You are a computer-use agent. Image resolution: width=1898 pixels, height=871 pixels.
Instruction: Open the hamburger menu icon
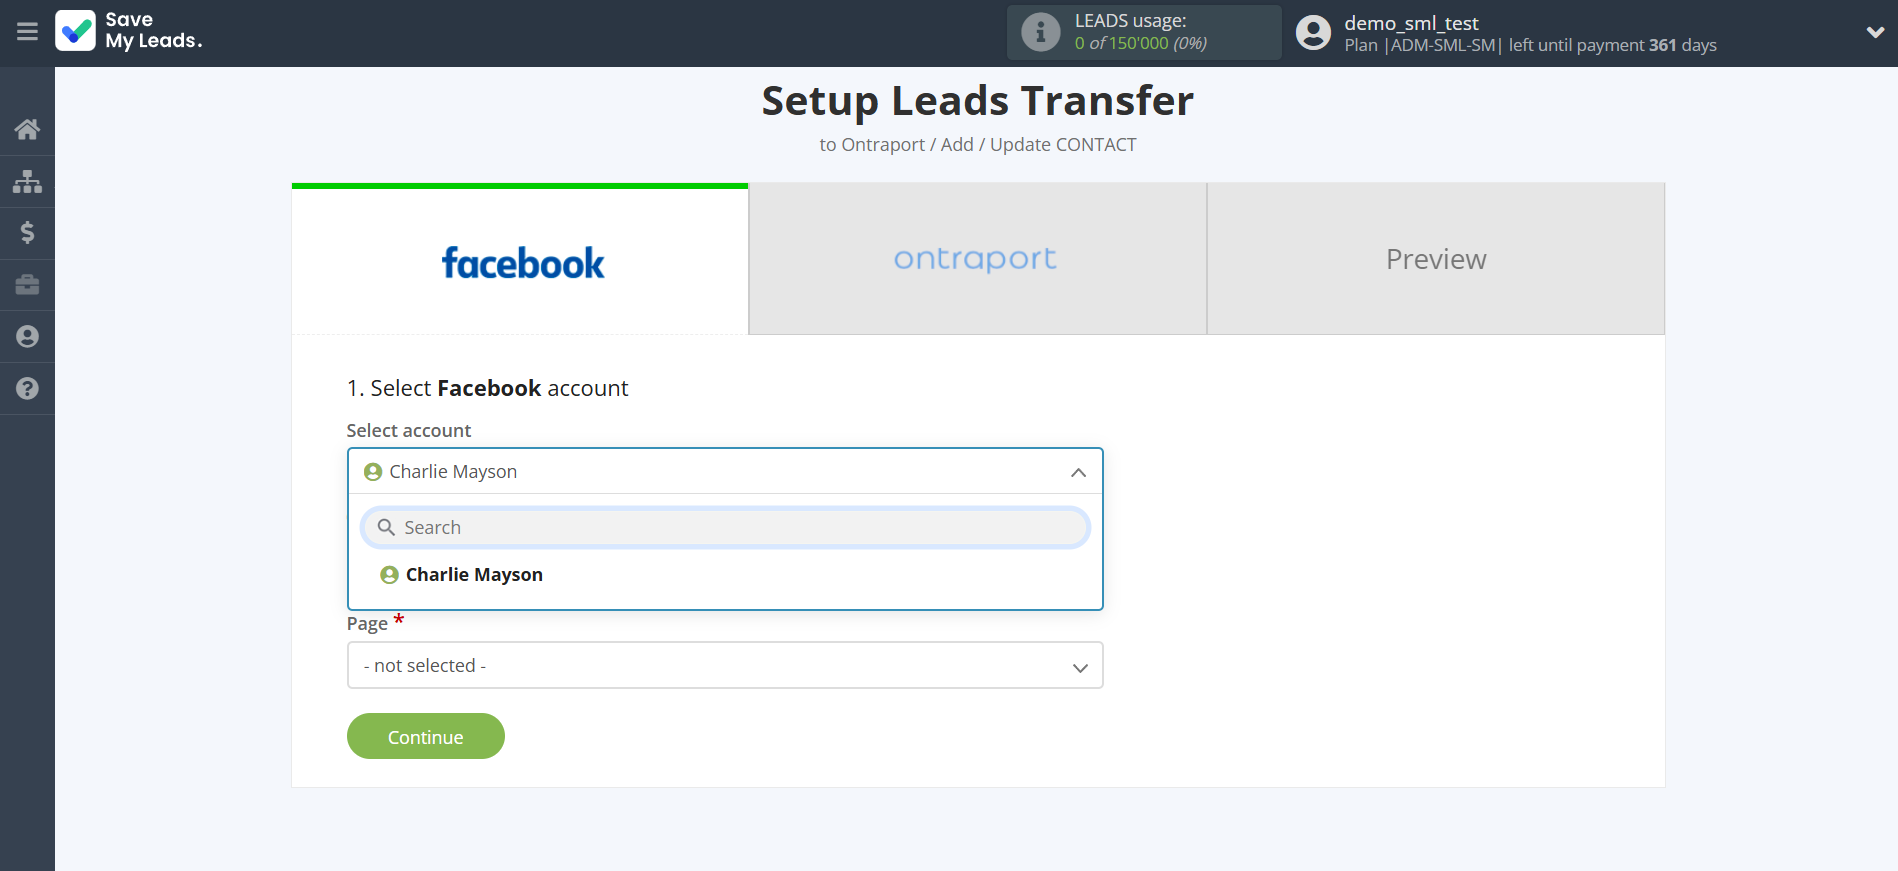[x=27, y=32]
